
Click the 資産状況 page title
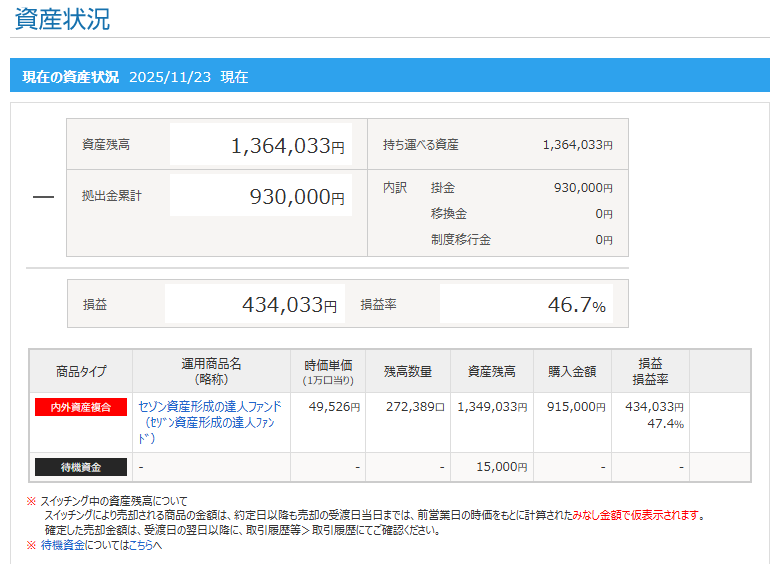coord(62,19)
